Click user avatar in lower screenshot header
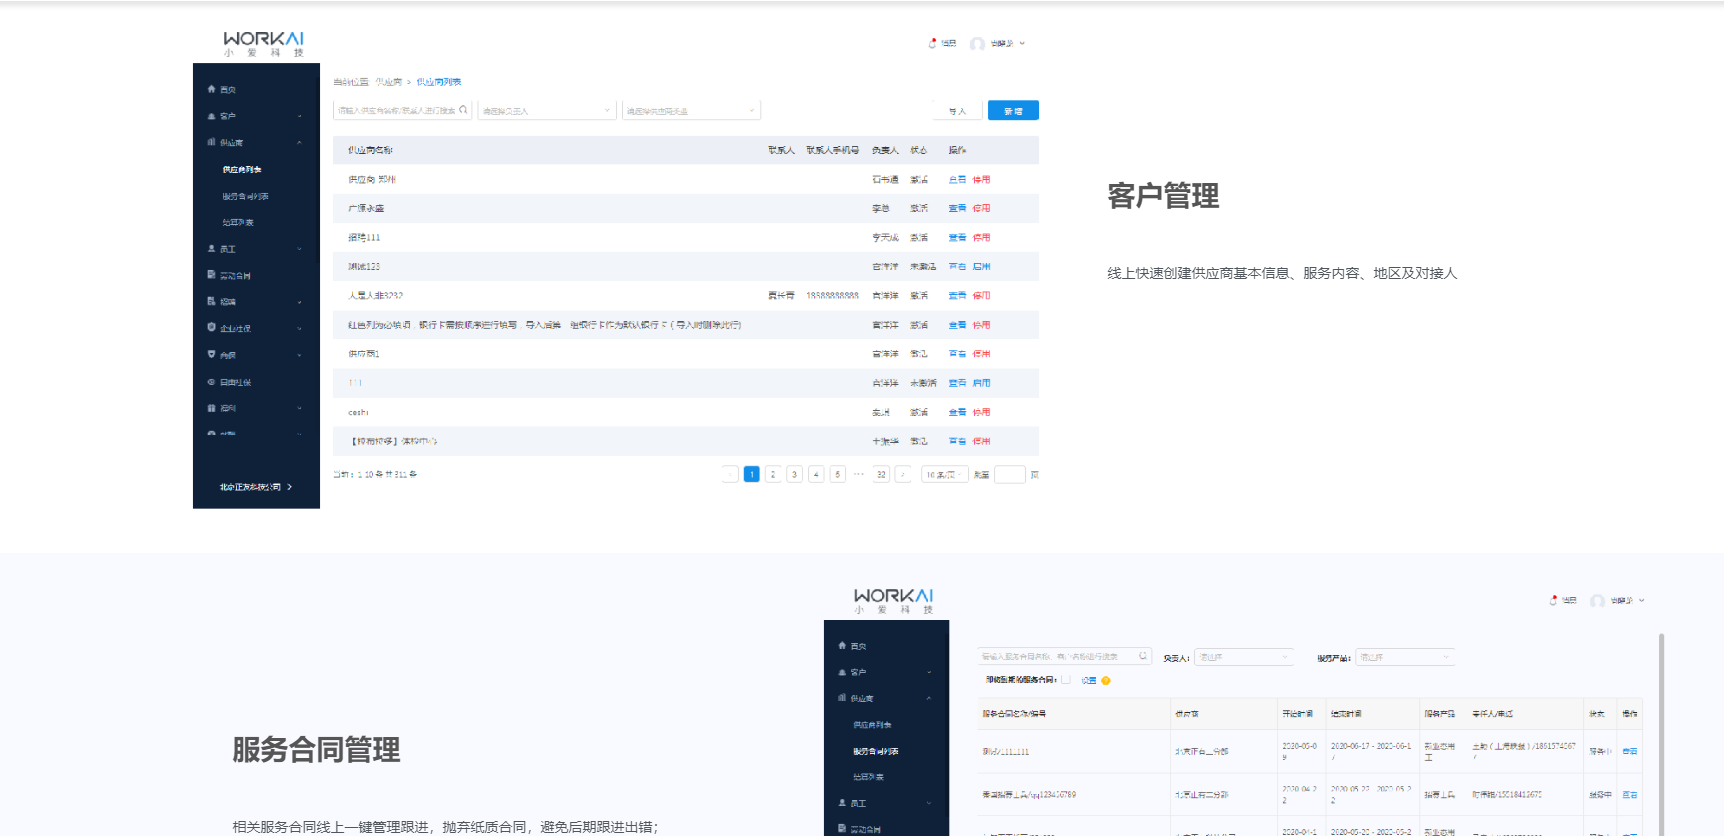 click(x=1597, y=601)
